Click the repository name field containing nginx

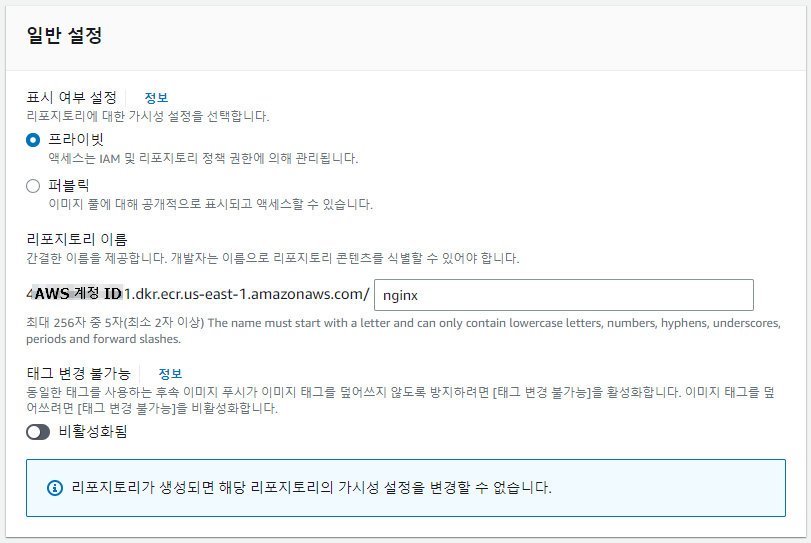click(x=564, y=295)
